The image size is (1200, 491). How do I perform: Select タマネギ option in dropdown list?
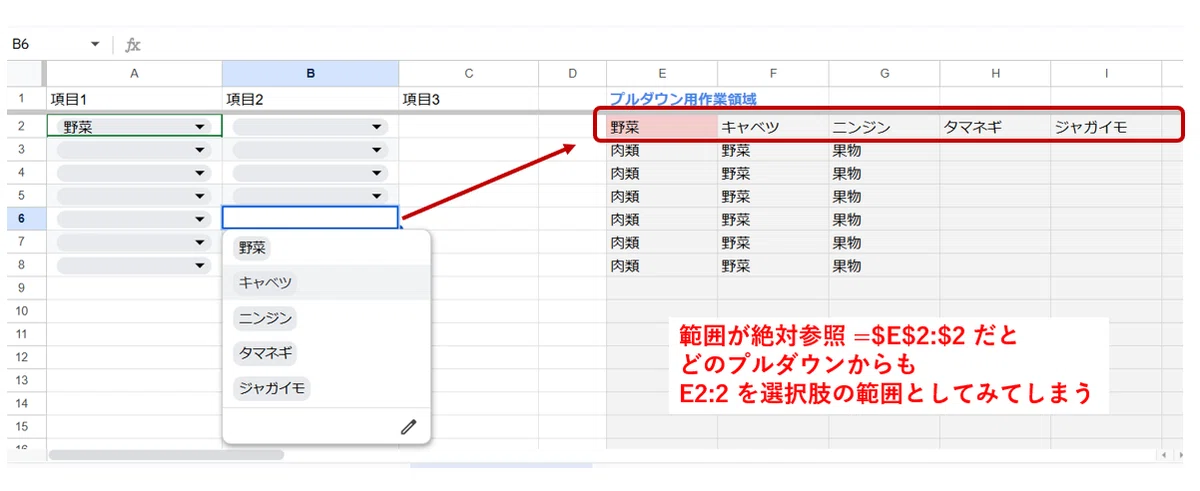(265, 353)
